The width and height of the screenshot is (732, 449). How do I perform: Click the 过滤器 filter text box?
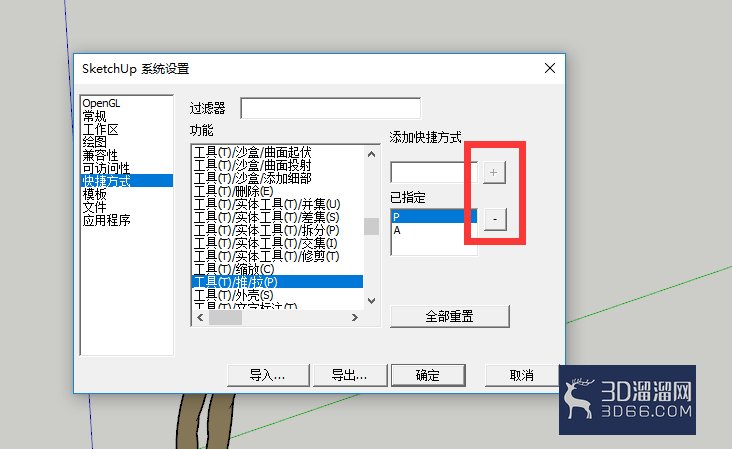[330, 108]
